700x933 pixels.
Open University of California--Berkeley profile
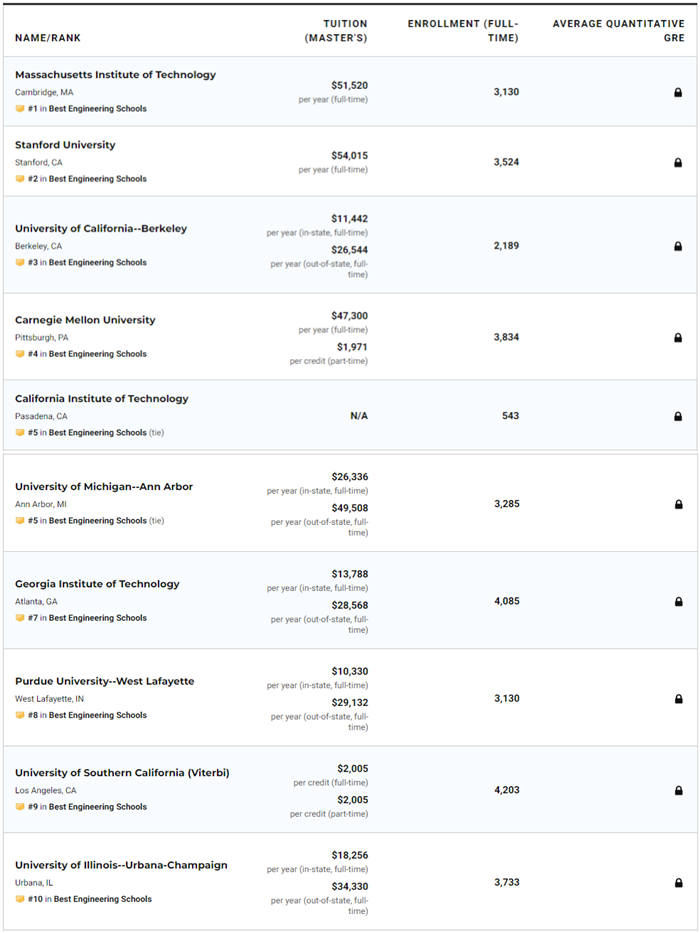point(101,229)
